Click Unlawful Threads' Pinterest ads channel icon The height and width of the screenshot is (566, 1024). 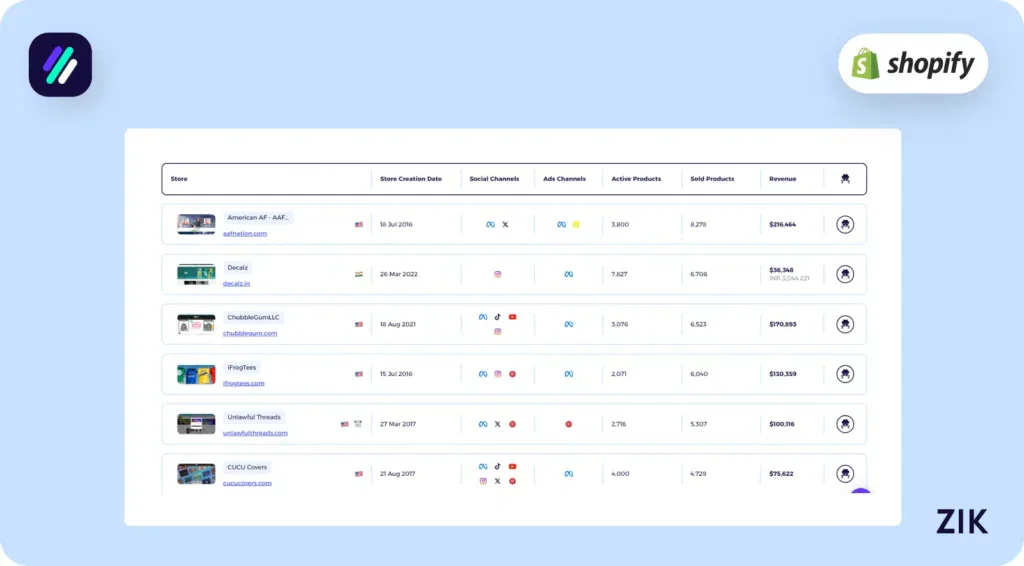(569, 424)
